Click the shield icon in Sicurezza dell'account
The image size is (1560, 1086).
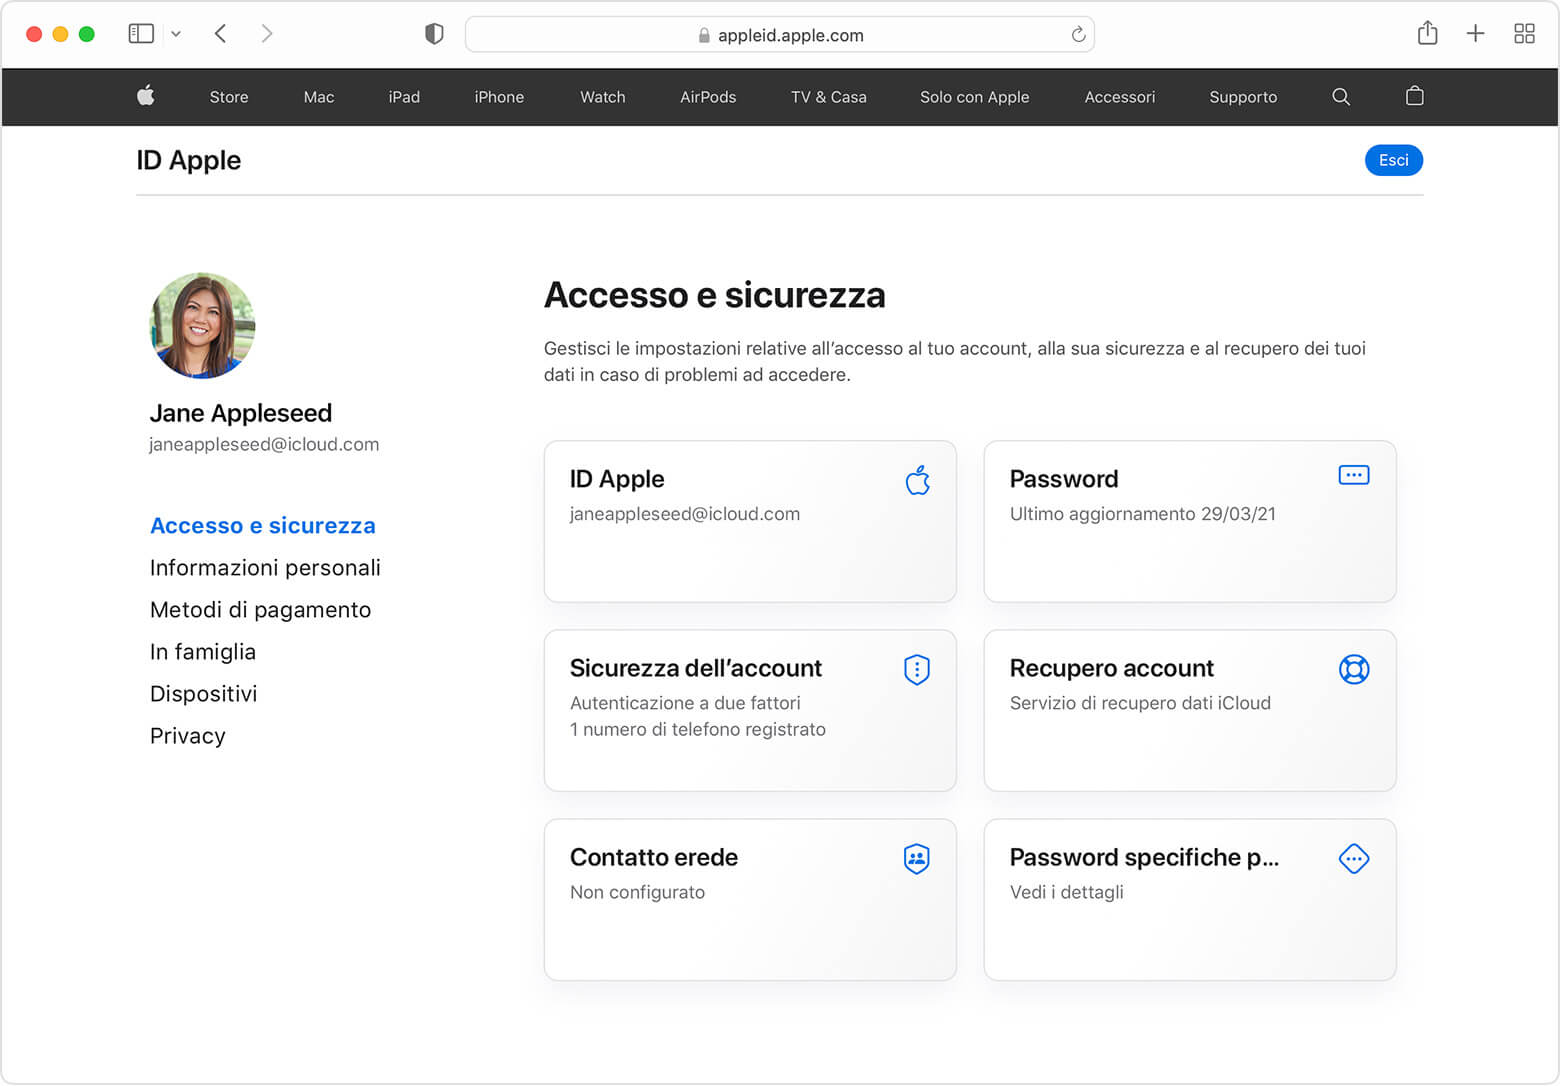917,669
